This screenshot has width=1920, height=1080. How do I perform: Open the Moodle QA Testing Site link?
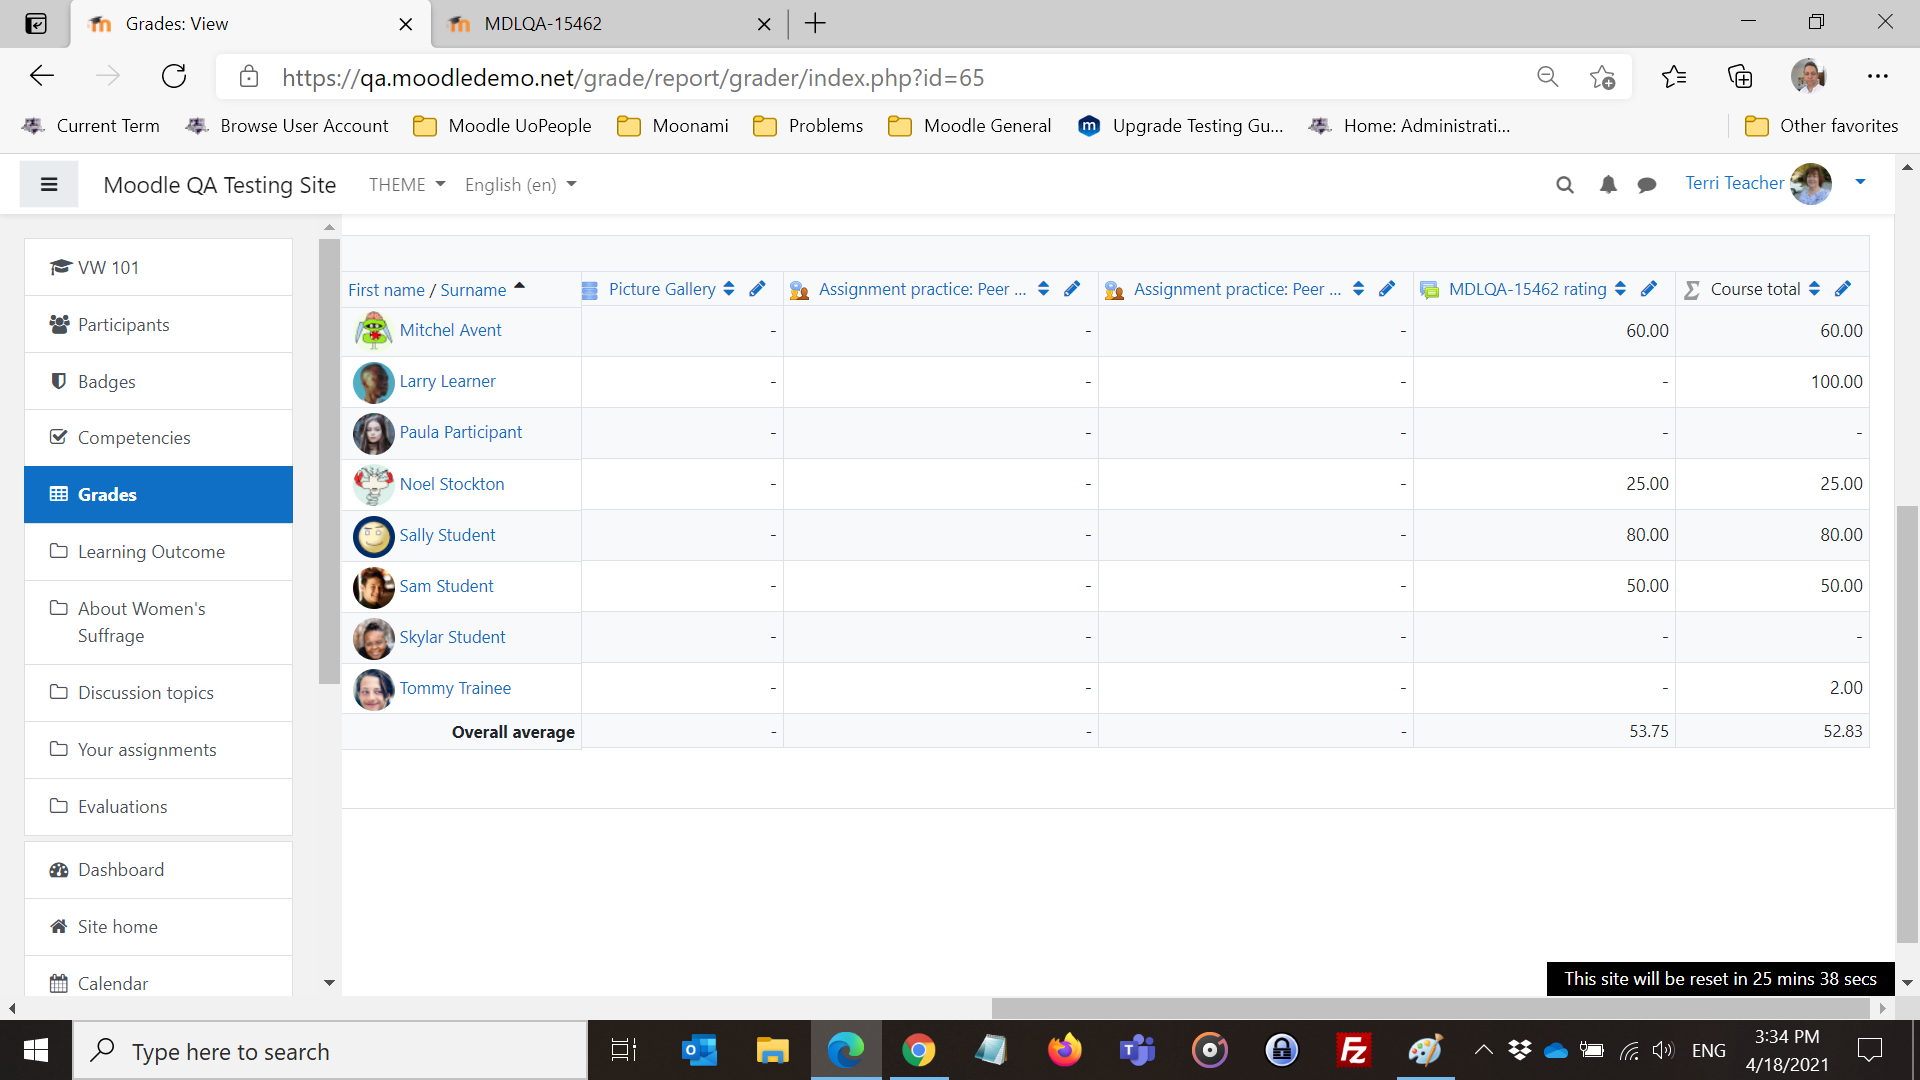[x=220, y=185]
